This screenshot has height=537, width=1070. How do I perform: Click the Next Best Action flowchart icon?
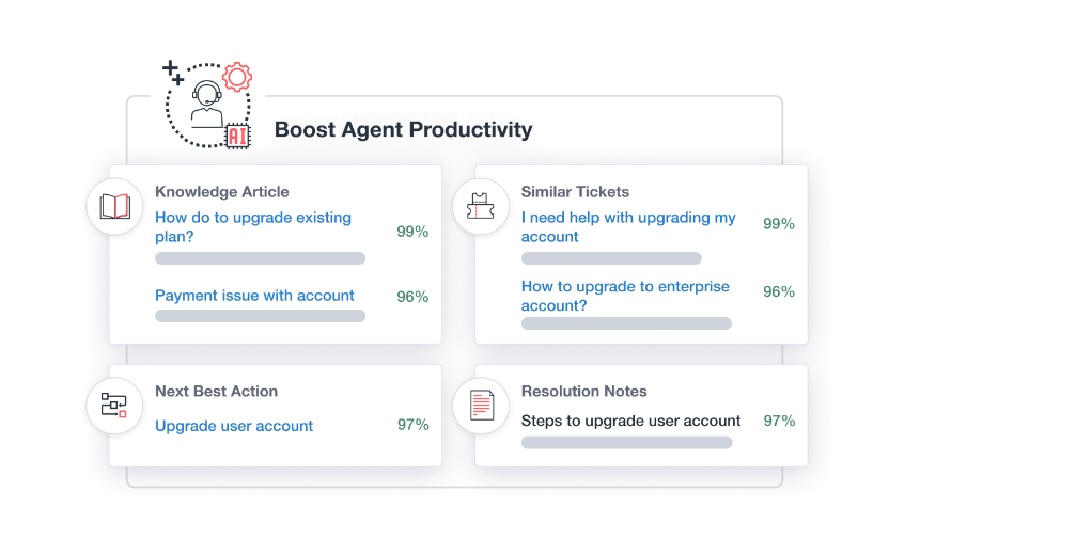tap(115, 406)
